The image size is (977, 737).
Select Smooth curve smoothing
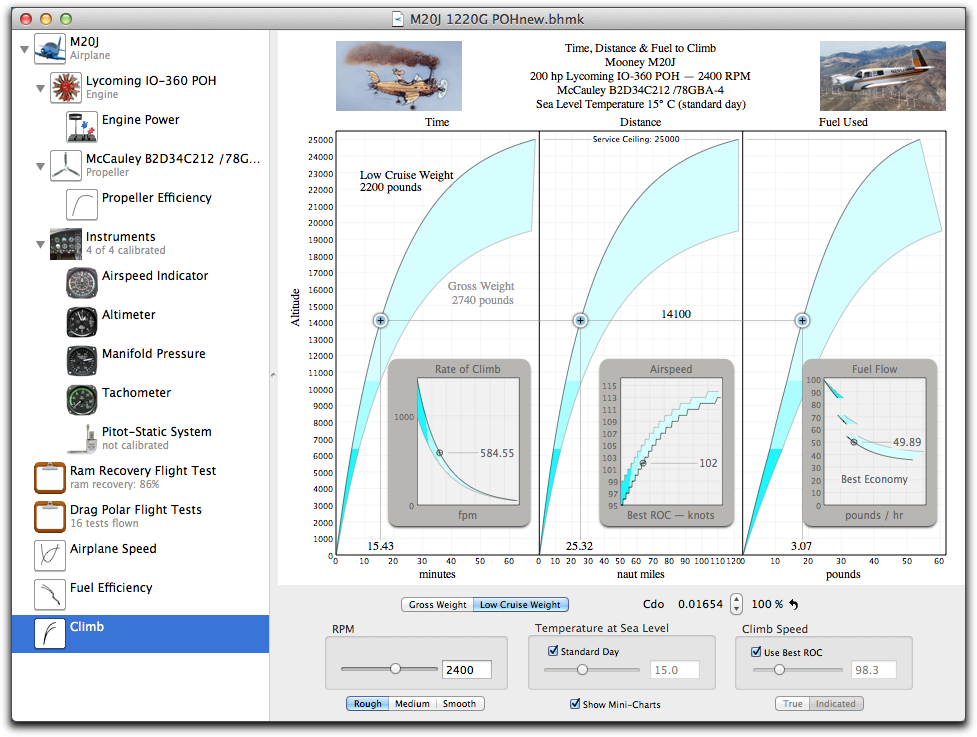(459, 703)
